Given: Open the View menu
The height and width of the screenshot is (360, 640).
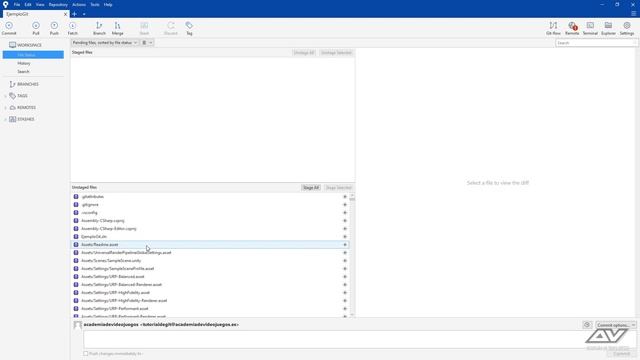Looking at the screenshot, I should click(40, 4).
